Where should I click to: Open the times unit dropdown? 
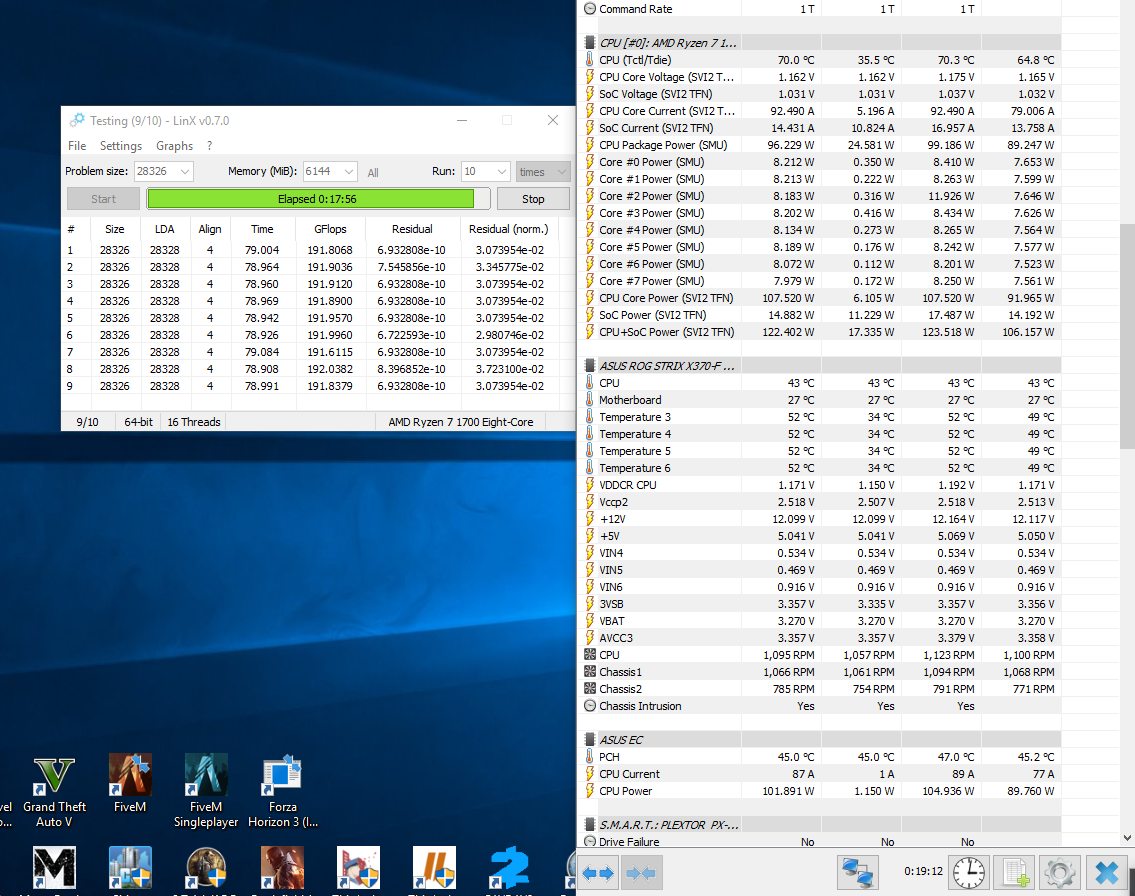pos(542,172)
